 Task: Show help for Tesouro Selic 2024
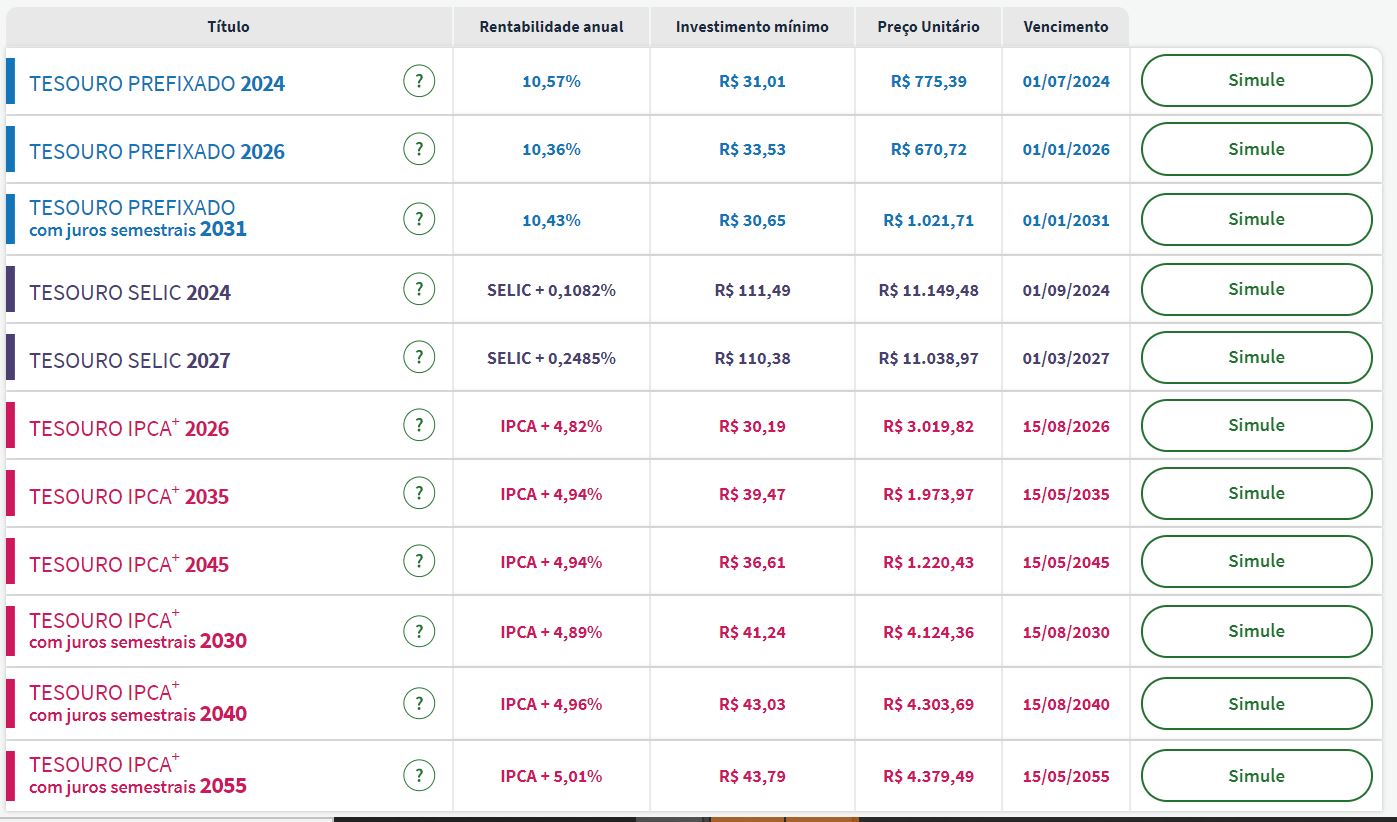419,289
